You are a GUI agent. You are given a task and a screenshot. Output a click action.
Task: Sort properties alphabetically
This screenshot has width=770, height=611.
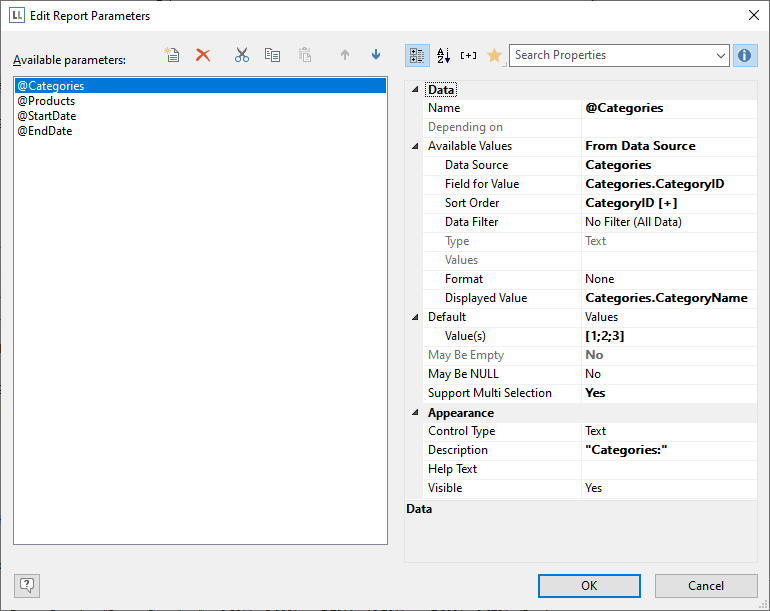443,56
